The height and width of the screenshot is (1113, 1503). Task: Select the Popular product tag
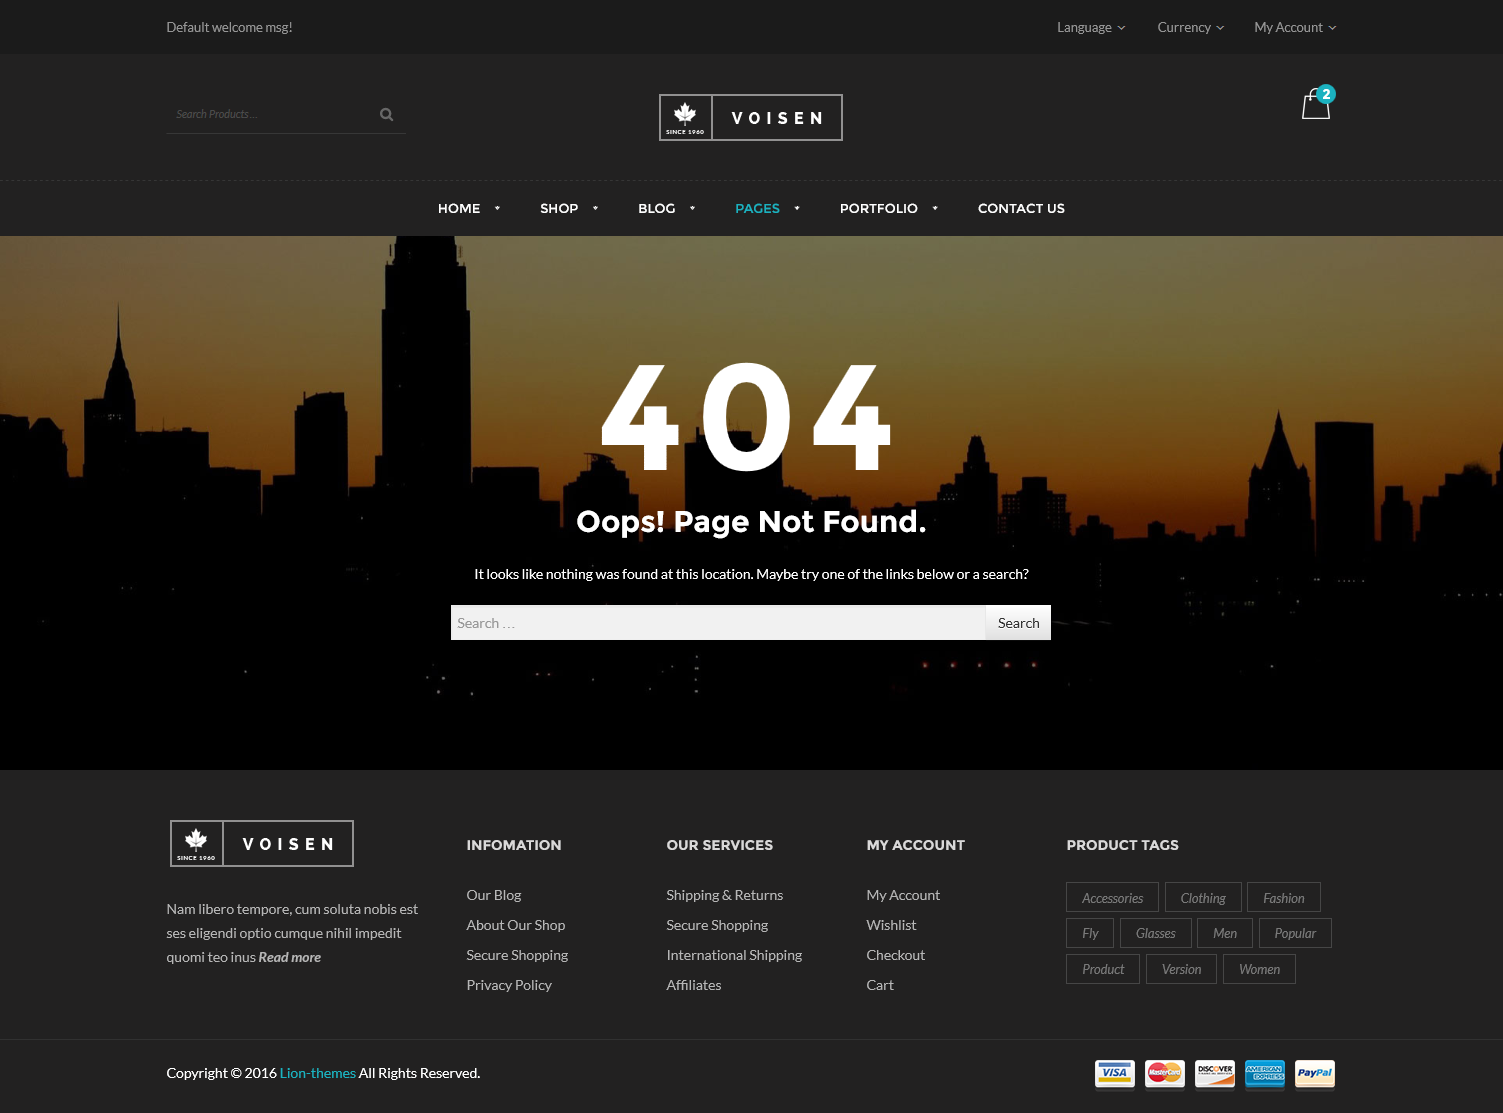pos(1295,933)
